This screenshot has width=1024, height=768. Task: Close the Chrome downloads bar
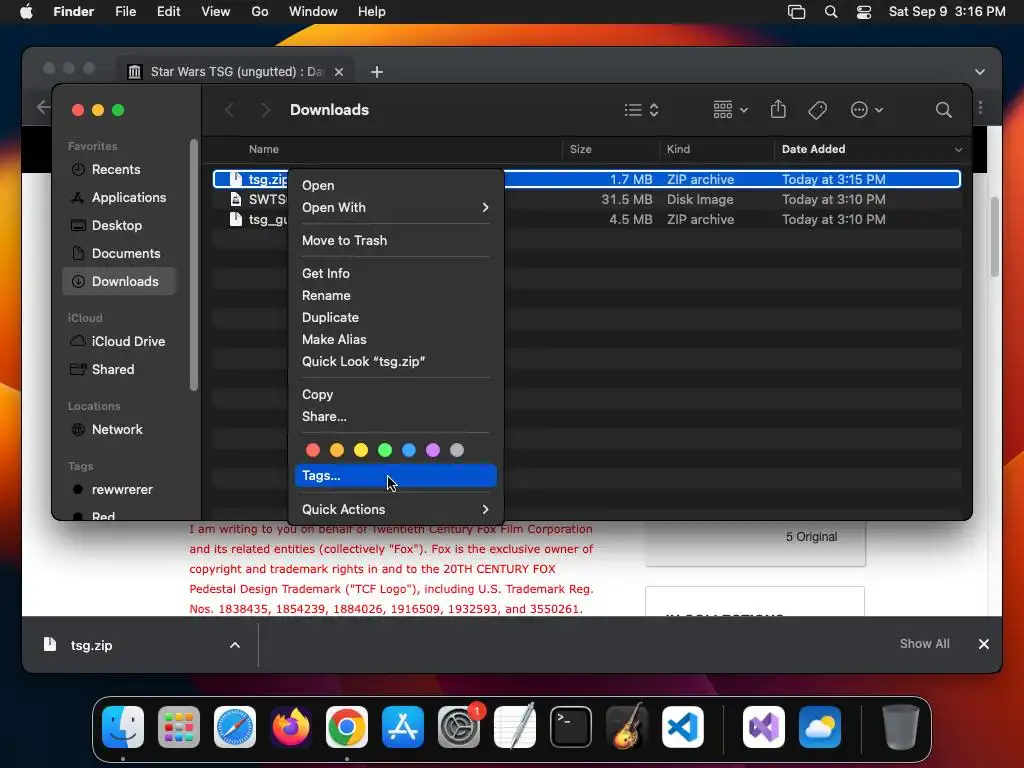[984, 644]
